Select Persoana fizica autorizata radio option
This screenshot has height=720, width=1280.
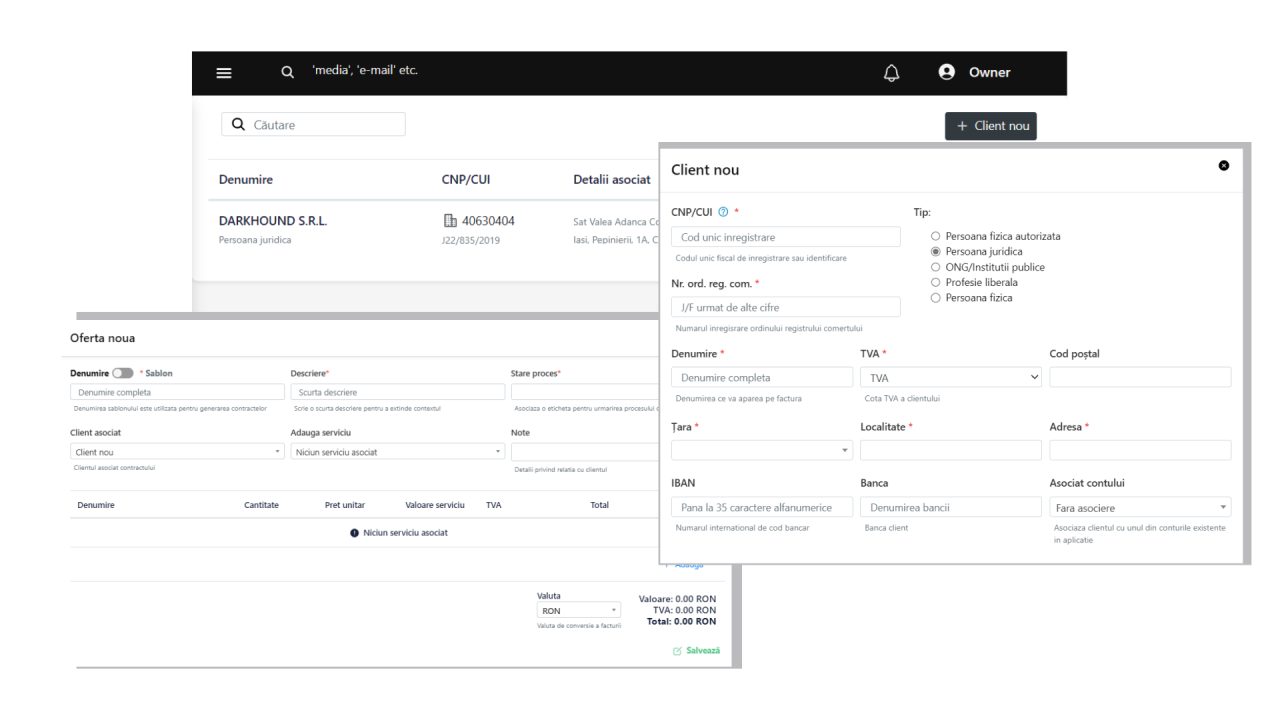(x=936, y=237)
